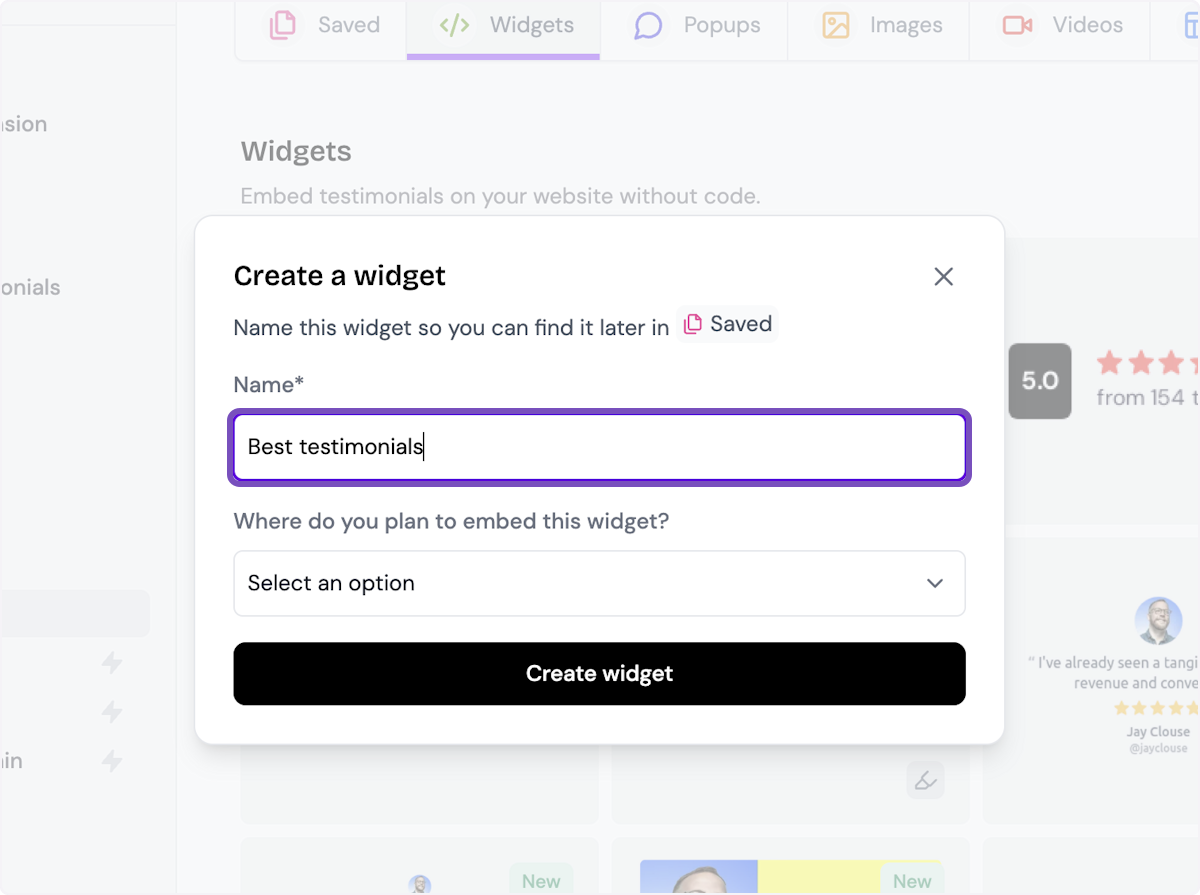The width and height of the screenshot is (1200, 895).
Task: Click the Videos tab camera icon
Action: coord(1017,25)
